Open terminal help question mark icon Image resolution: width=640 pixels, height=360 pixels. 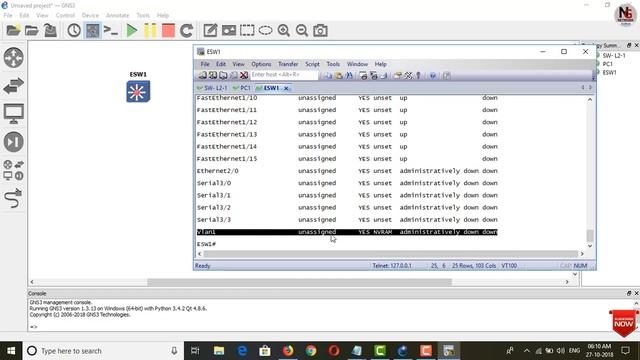(x=433, y=76)
